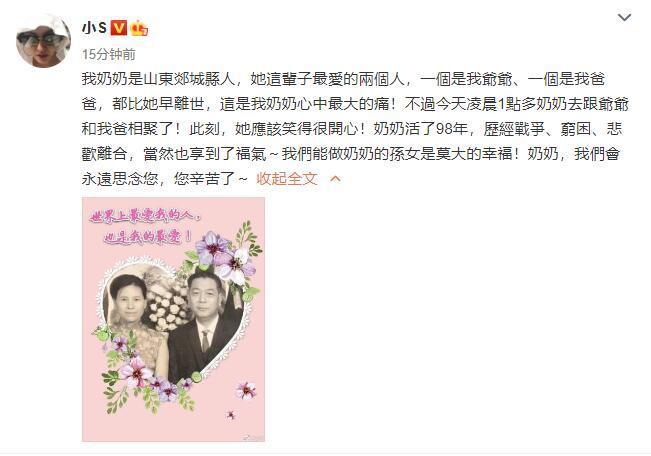Expand the post options chevron menu
Image resolution: width=651 pixels, height=456 pixels.
tap(624, 17)
